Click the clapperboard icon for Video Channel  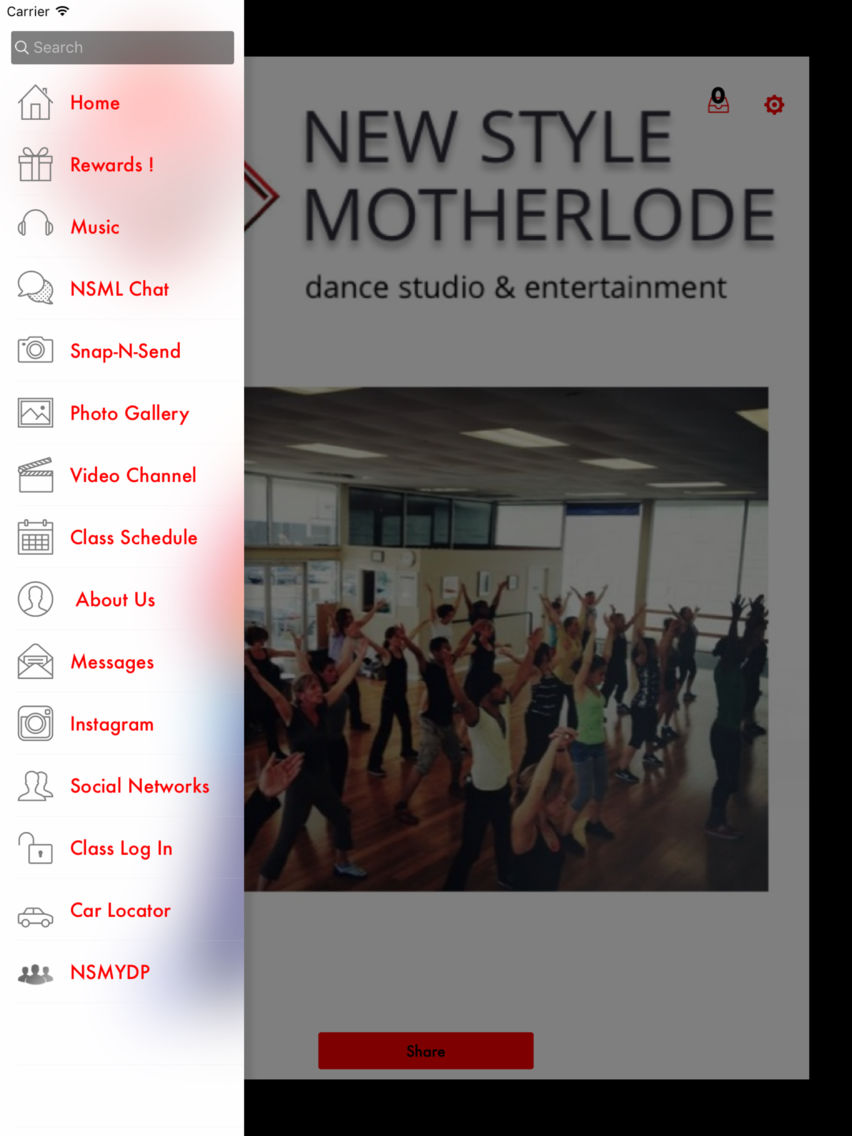click(x=35, y=475)
